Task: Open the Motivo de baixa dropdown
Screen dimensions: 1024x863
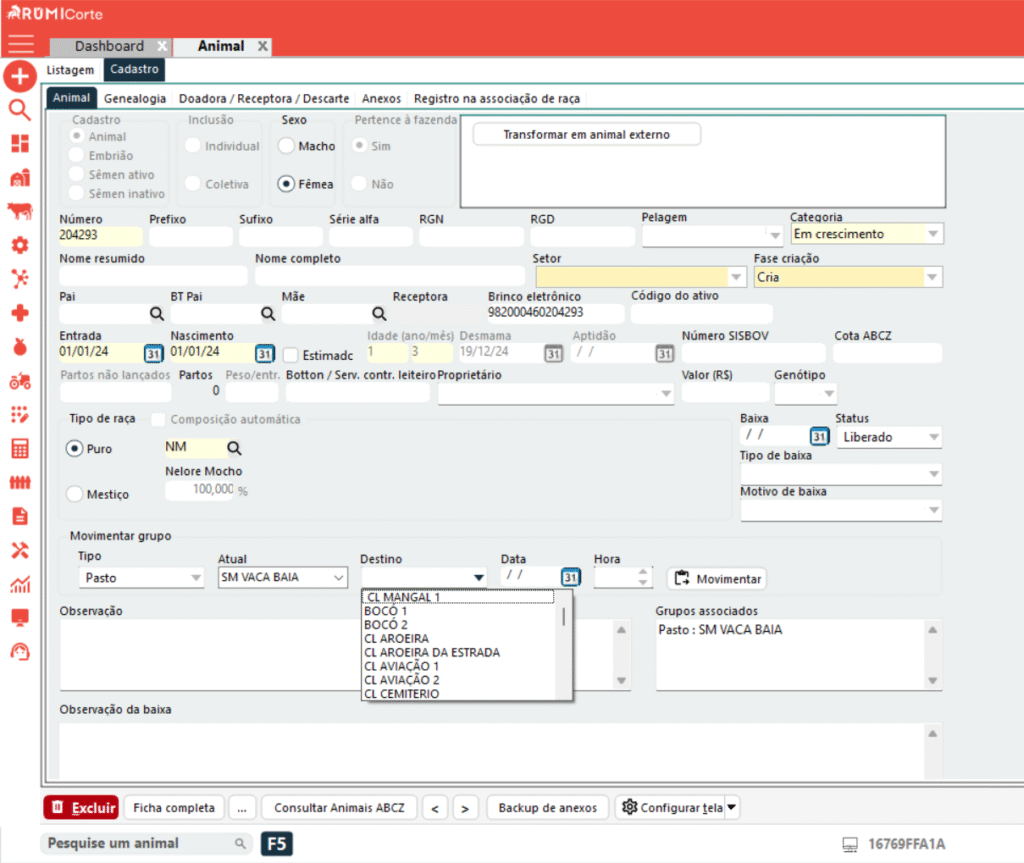Action: tap(934, 510)
